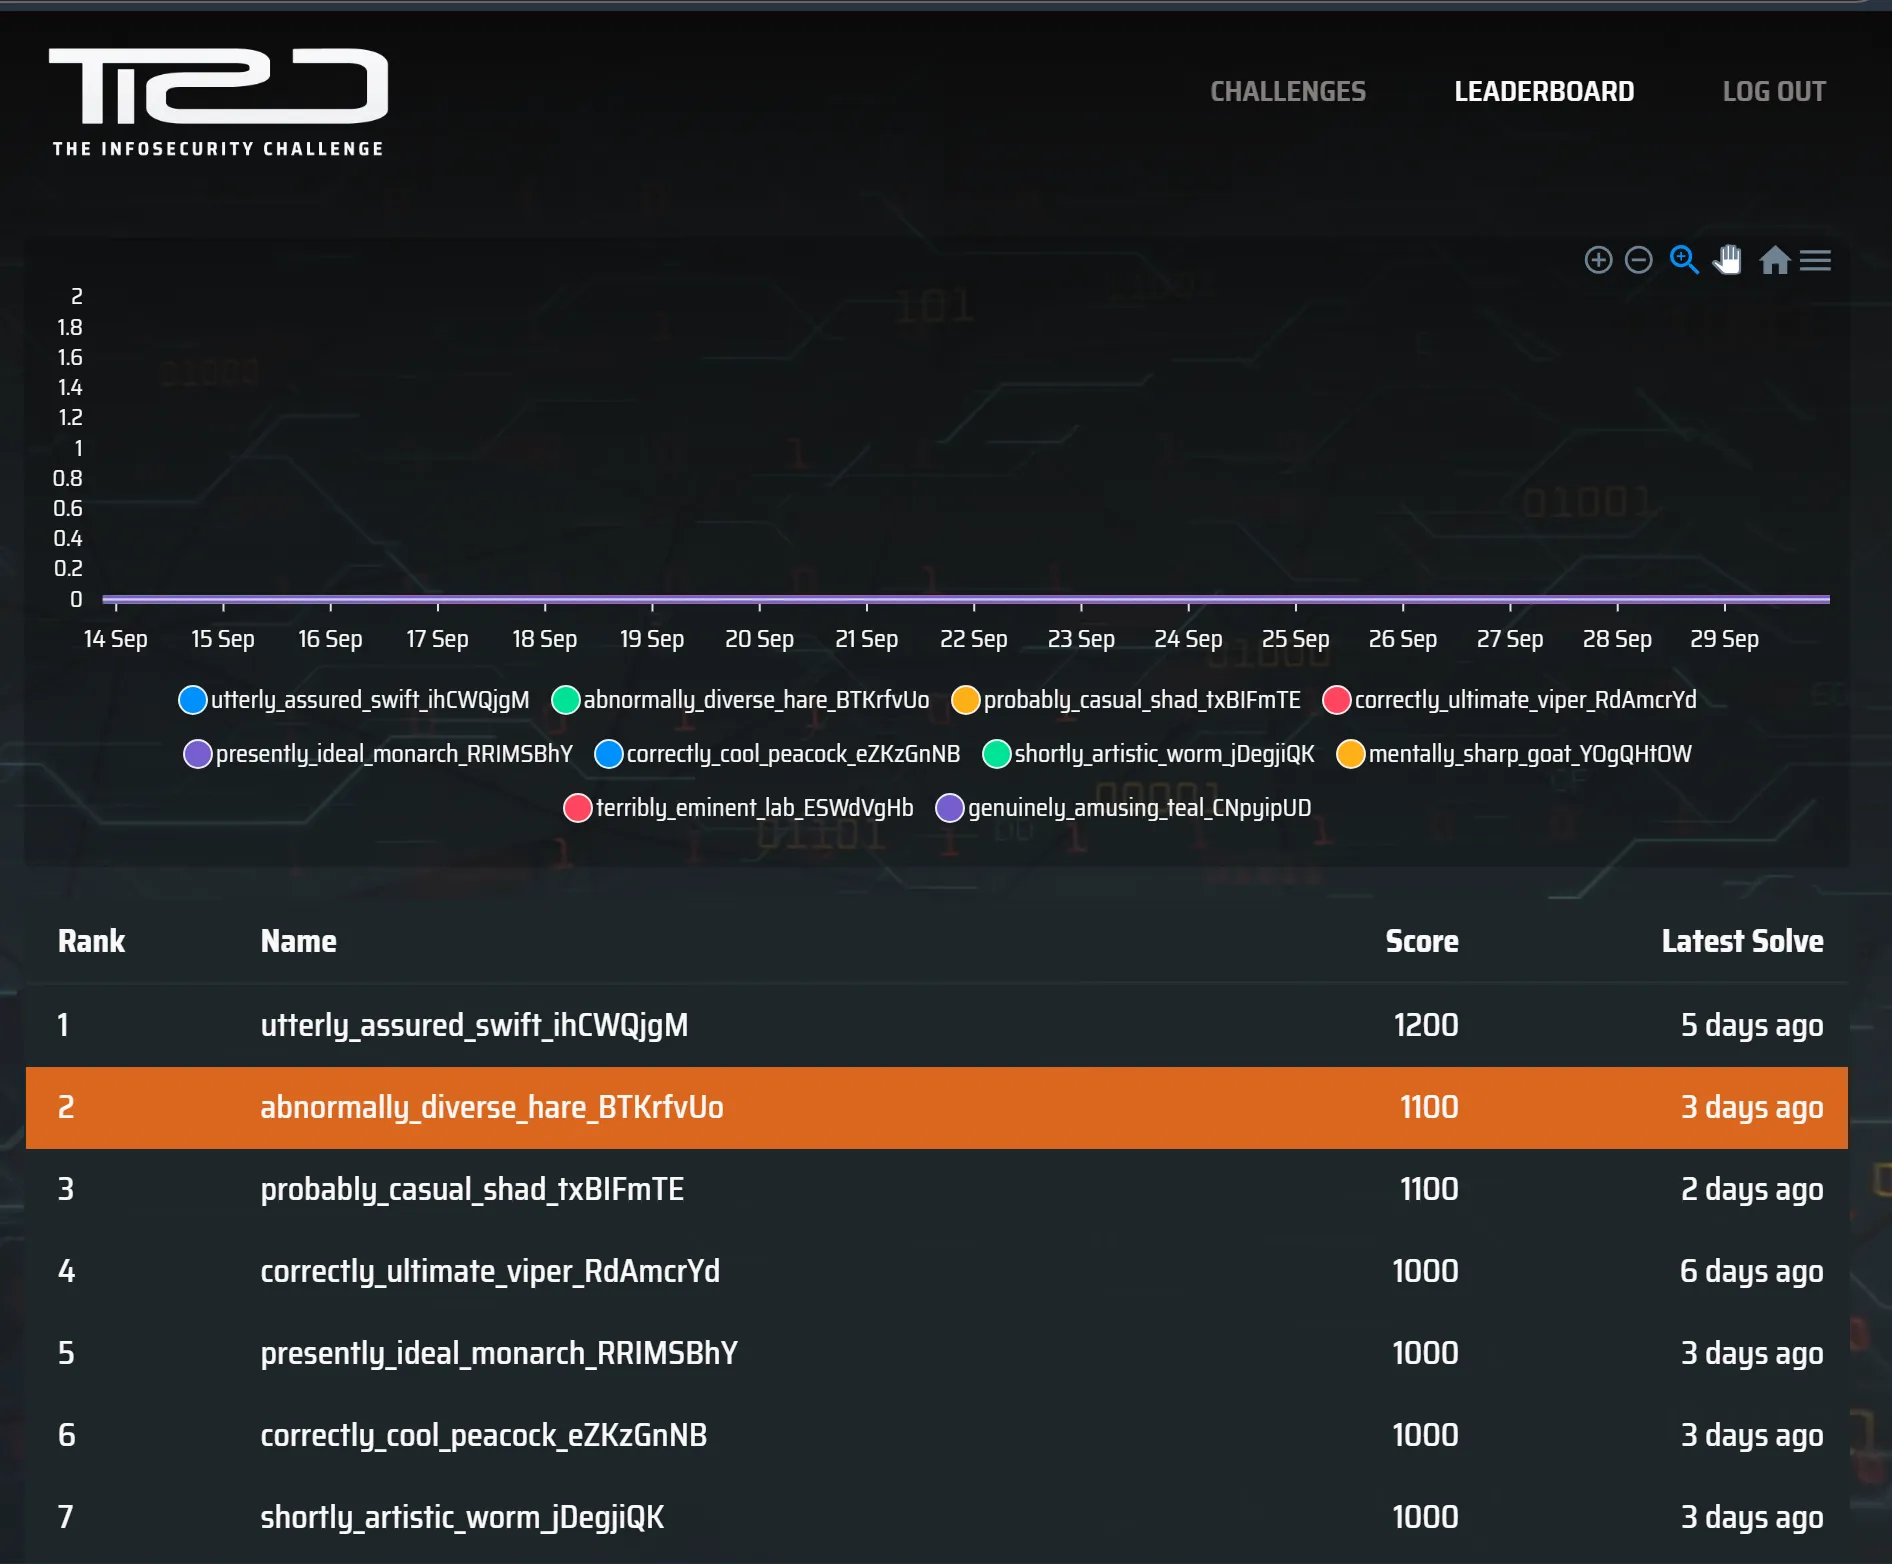Toggle genuinely_amusing_teal_CNpyipUD legend series
This screenshot has width=1892, height=1564.
1124,808
